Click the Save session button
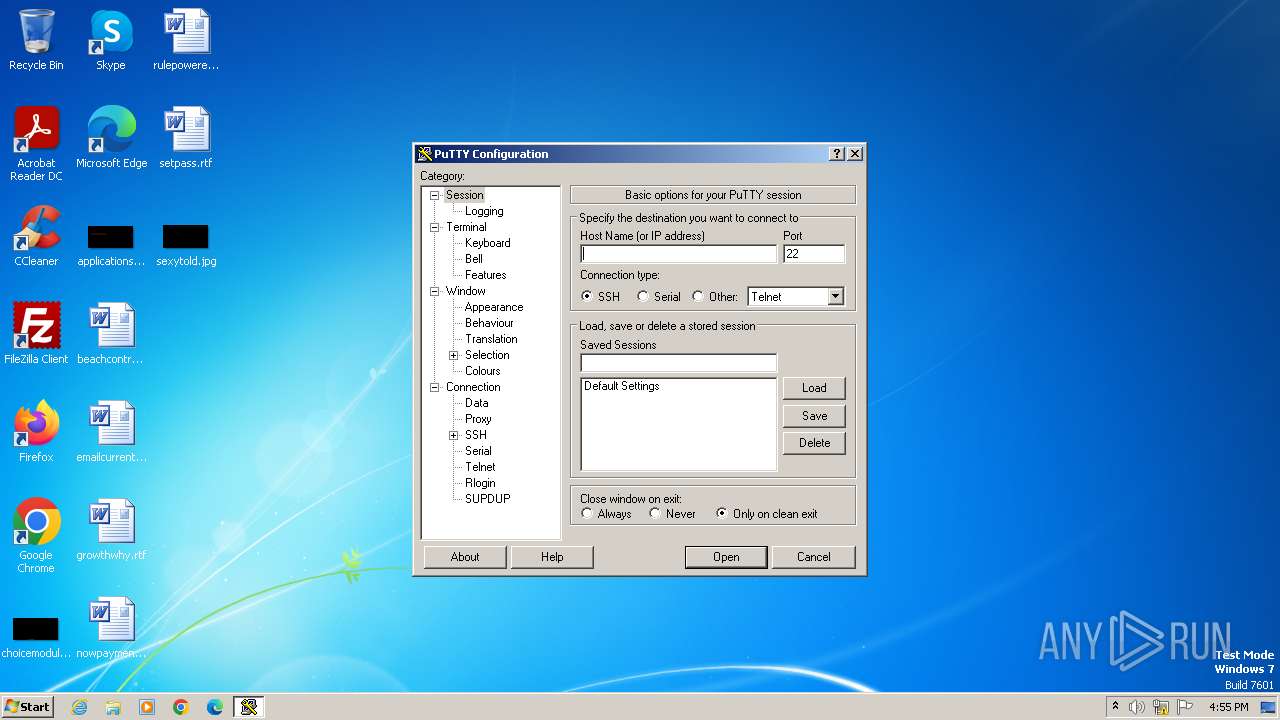The image size is (1280, 720). (x=814, y=416)
